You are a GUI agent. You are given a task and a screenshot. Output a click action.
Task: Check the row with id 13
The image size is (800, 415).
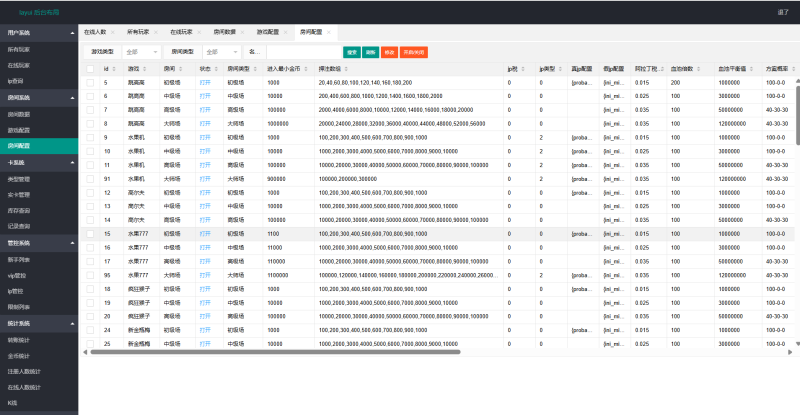point(90,207)
